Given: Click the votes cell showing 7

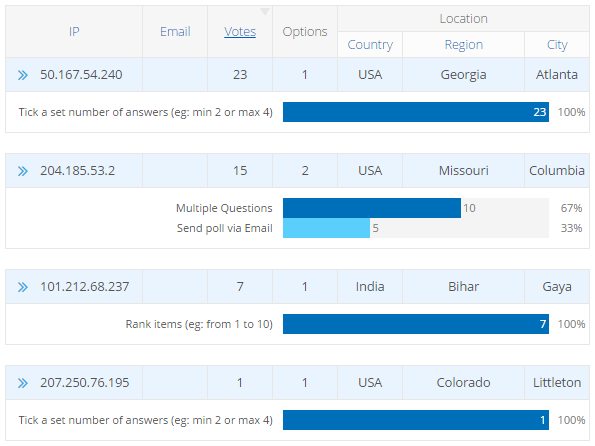Looking at the screenshot, I should pos(240,287).
